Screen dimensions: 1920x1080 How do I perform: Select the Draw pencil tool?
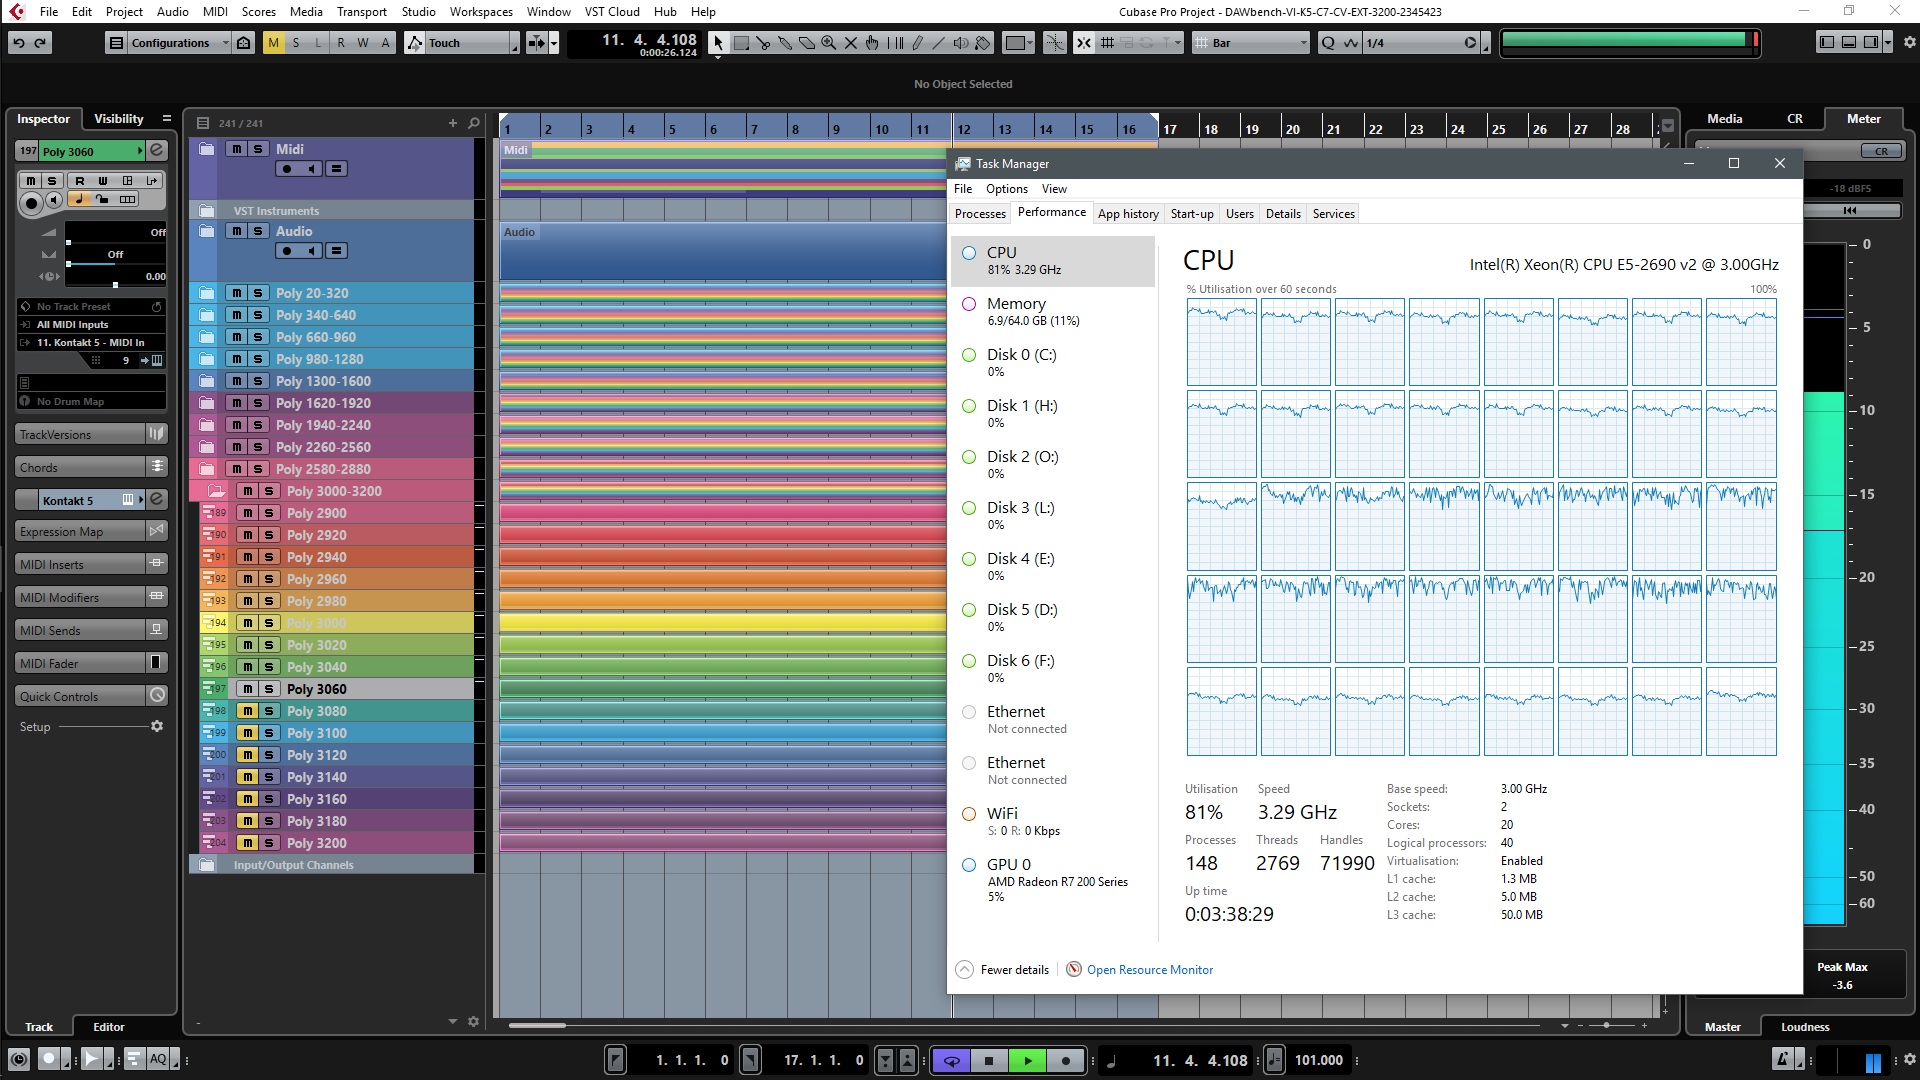(917, 43)
